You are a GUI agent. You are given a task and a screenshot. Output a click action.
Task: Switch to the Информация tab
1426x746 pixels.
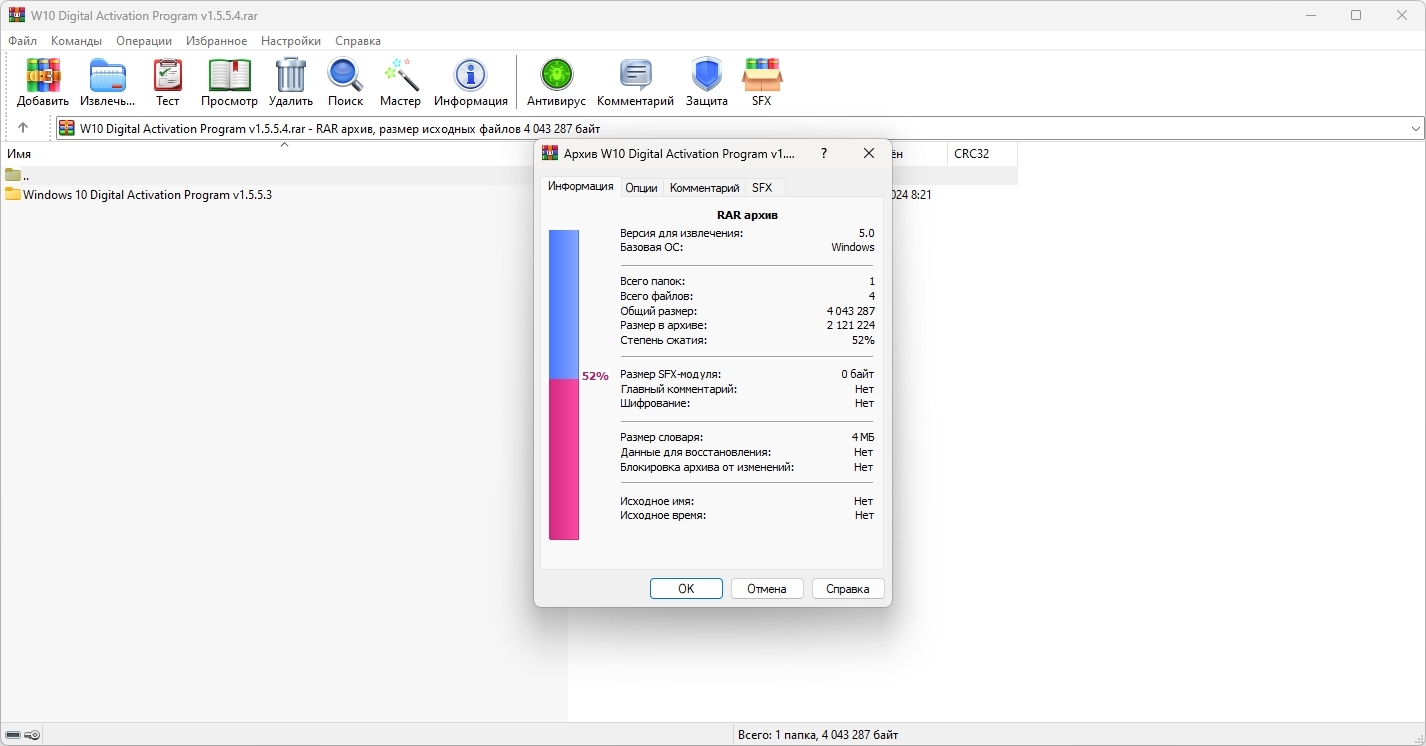(x=580, y=186)
